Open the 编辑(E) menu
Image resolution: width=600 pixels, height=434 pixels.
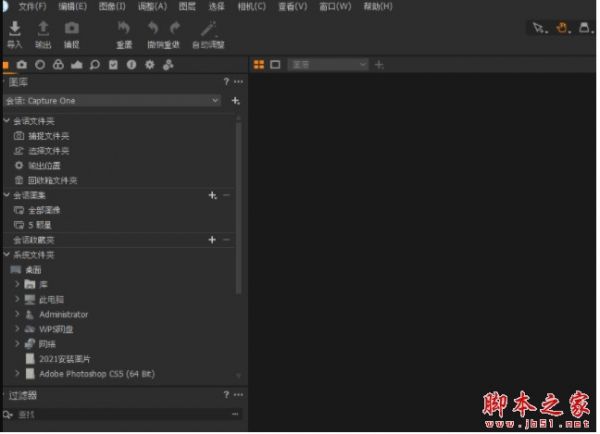tap(73, 7)
